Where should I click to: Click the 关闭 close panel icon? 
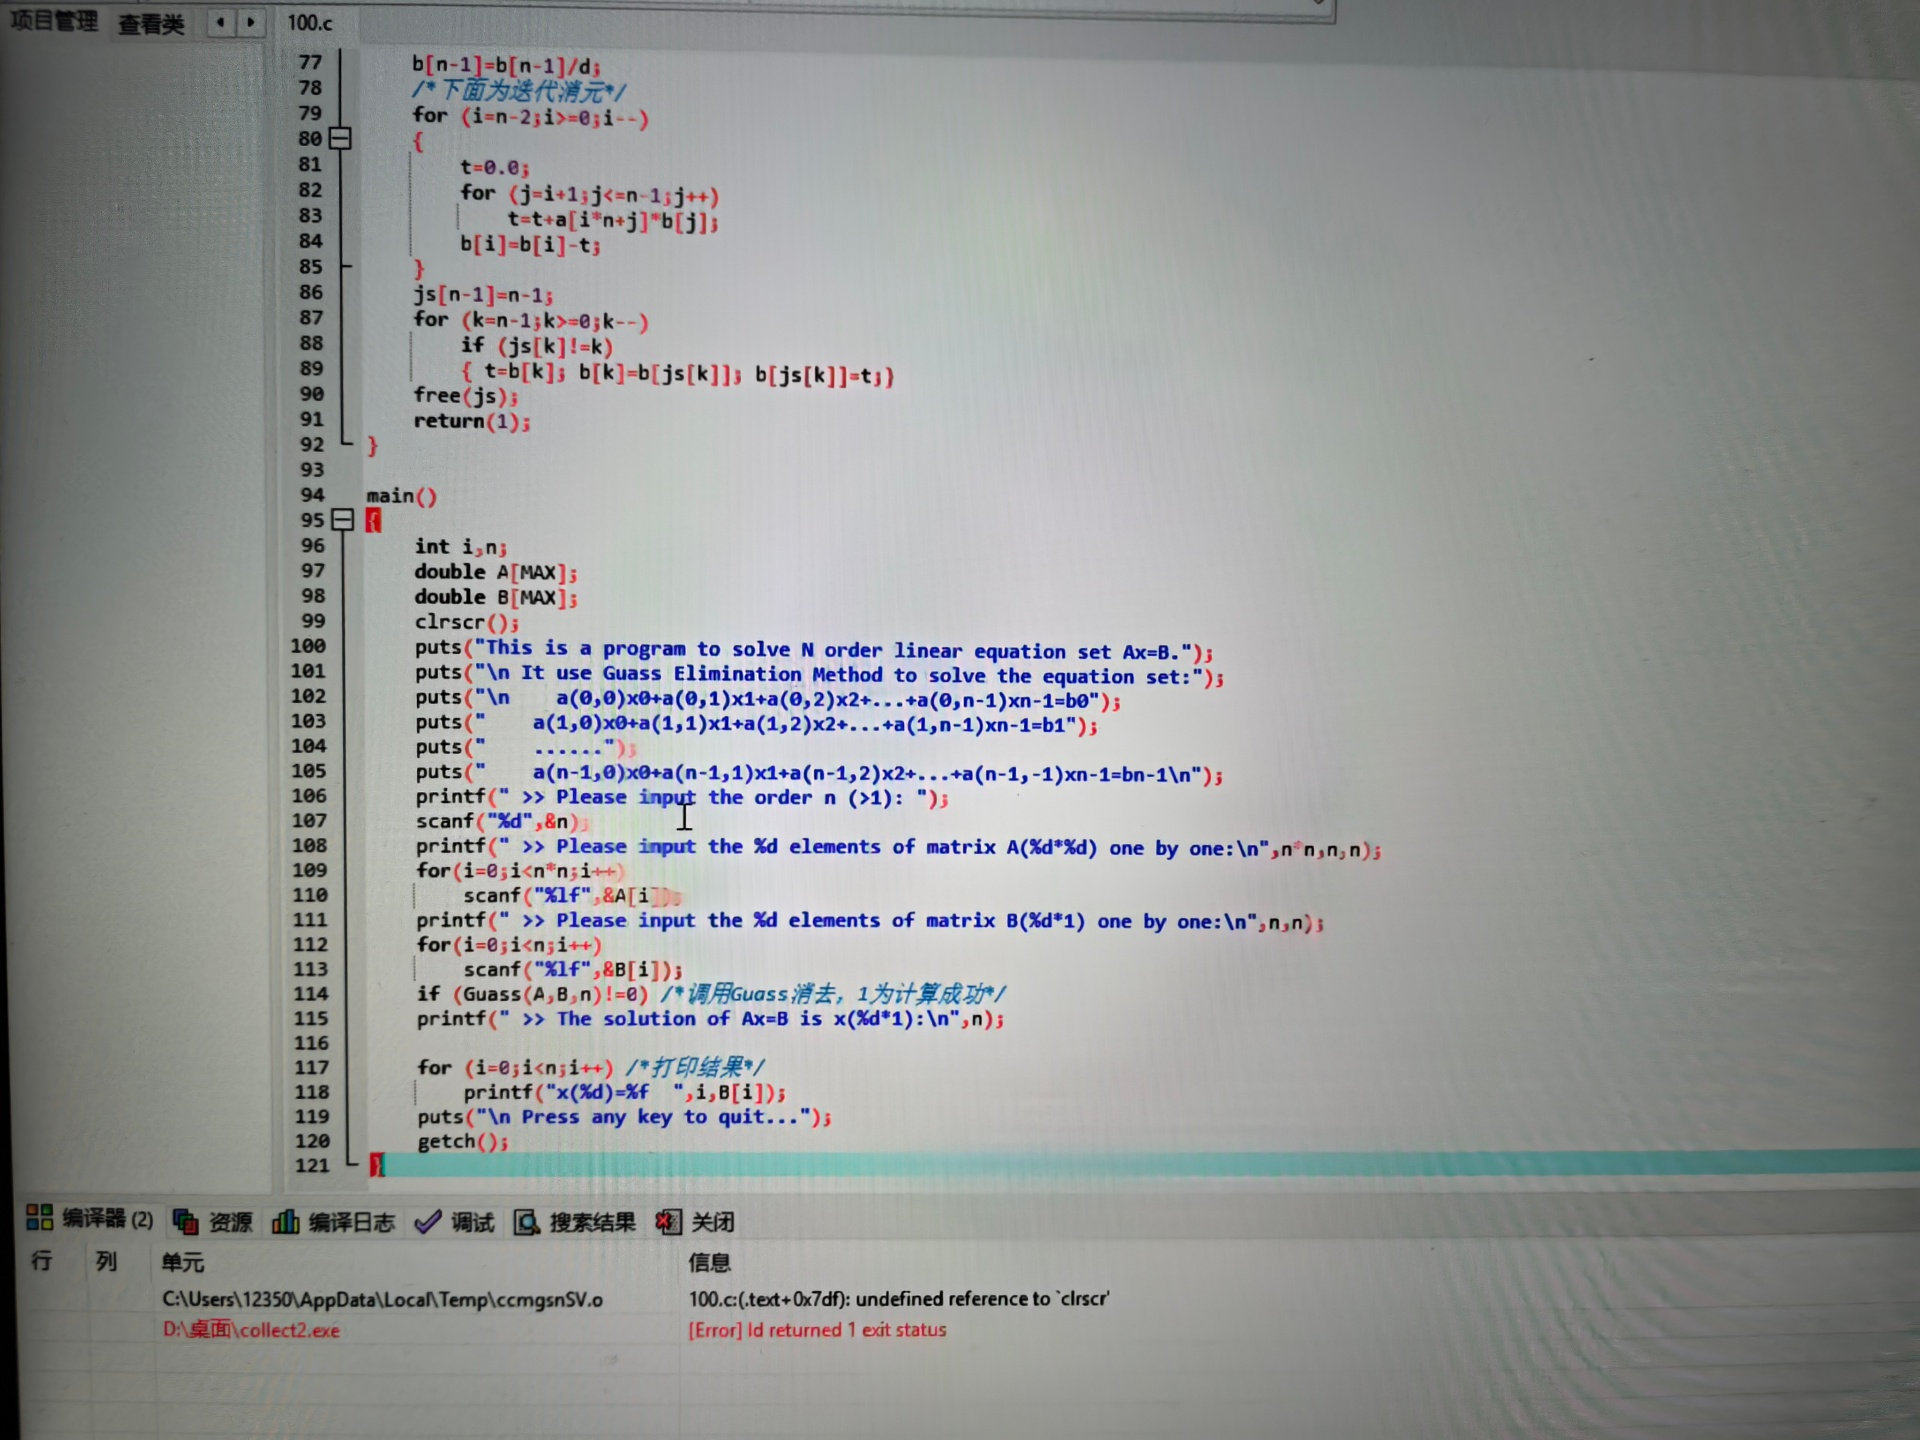(668, 1222)
